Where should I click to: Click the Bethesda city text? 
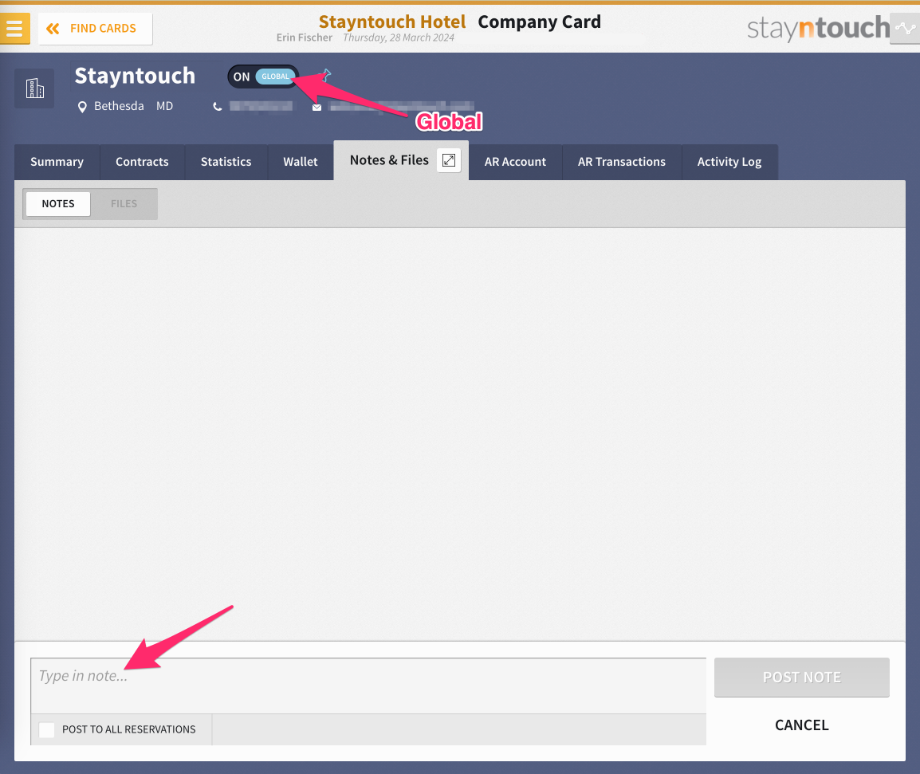(119, 106)
